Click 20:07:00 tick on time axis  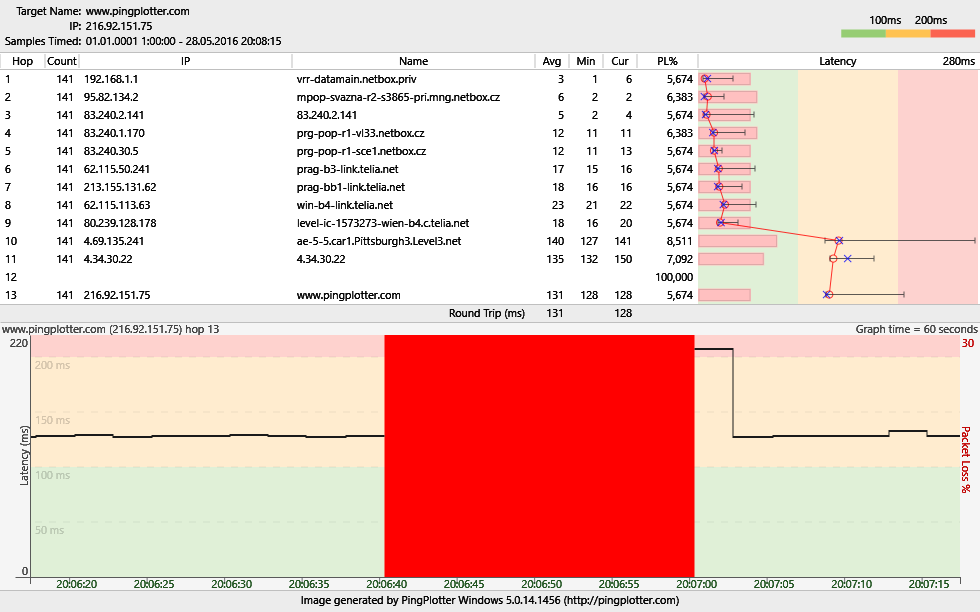coord(697,584)
